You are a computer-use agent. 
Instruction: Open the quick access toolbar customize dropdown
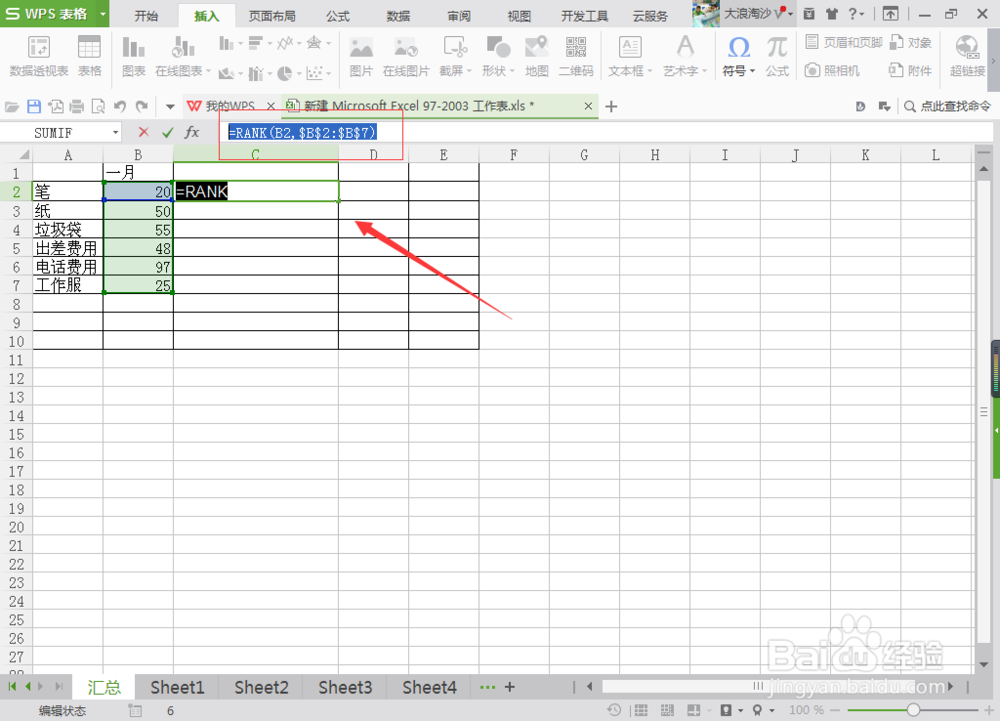coord(170,106)
